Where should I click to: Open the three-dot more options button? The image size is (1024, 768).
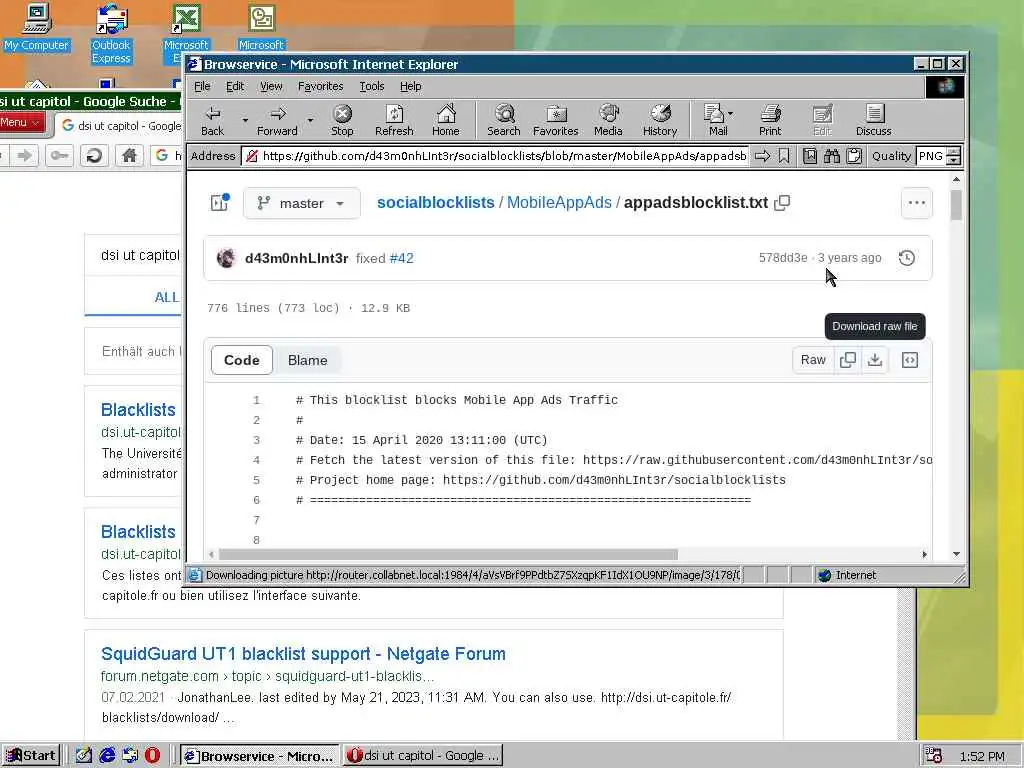pyautogui.click(x=916, y=202)
